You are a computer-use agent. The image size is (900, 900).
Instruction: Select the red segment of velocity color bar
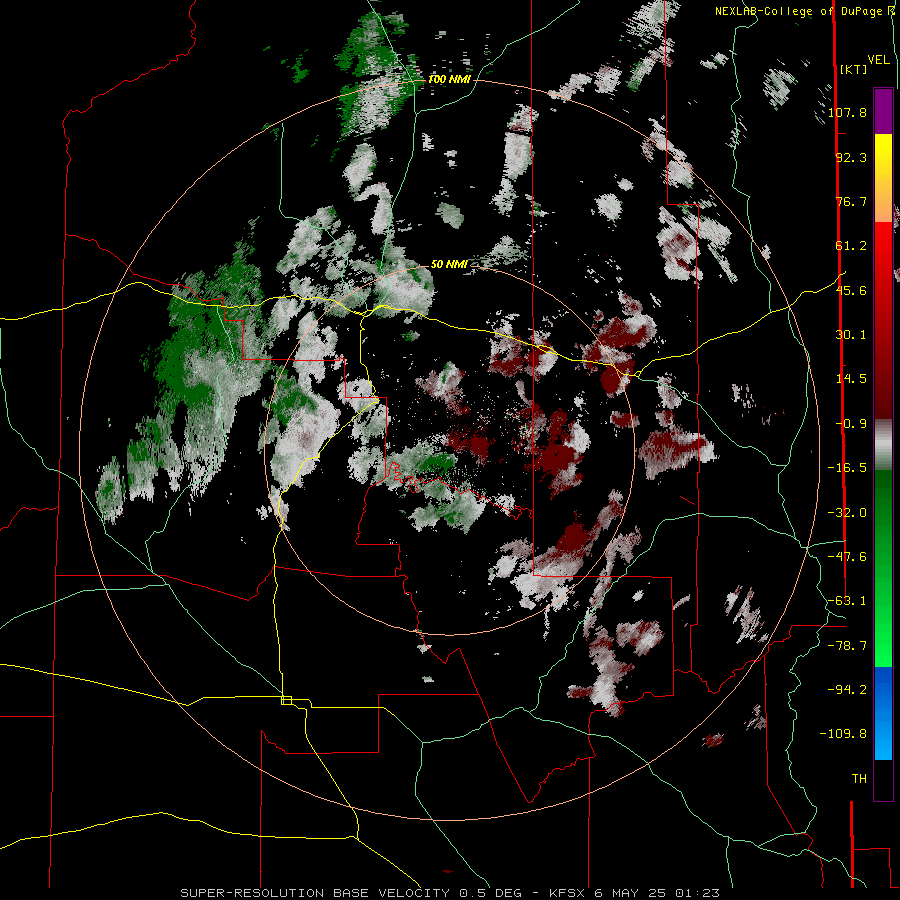(883, 320)
